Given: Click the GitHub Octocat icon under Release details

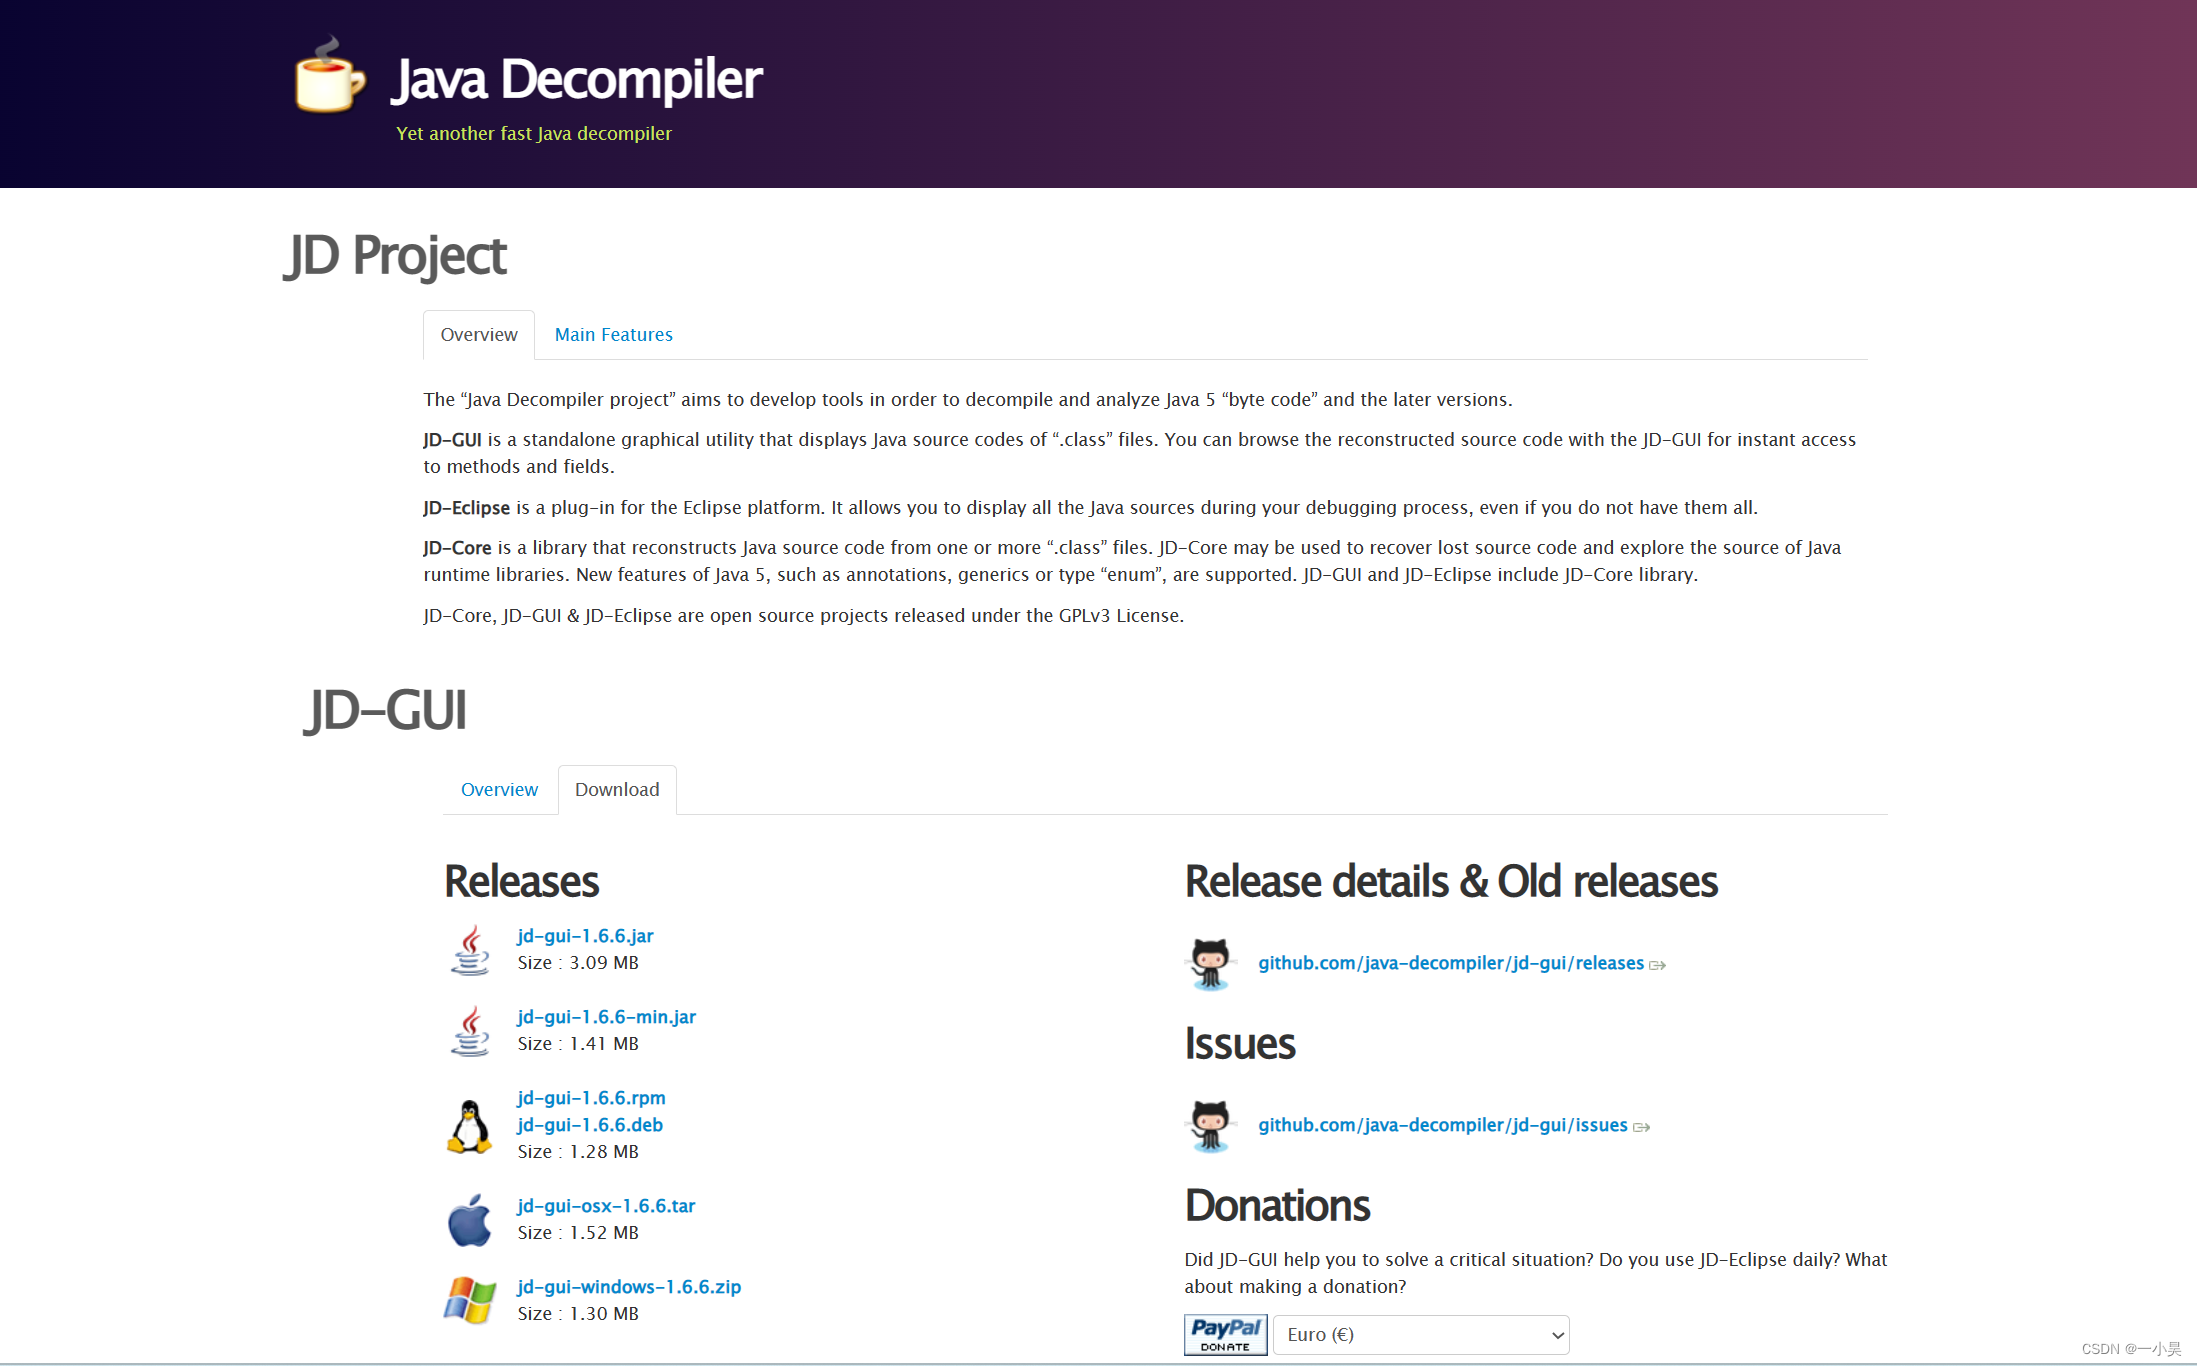Looking at the screenshot, I should coord(1210,963).
